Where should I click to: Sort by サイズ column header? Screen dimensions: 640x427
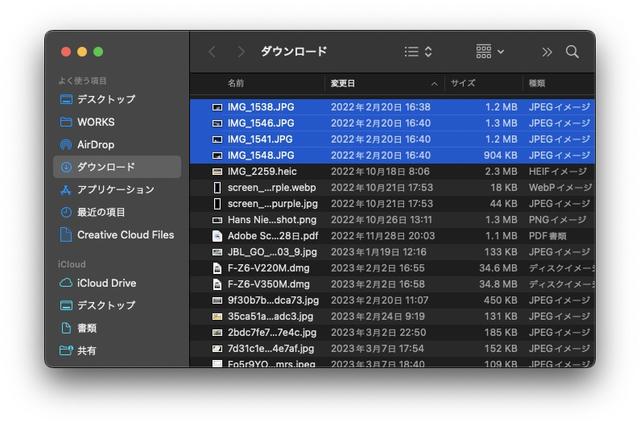tap(463, 83)
